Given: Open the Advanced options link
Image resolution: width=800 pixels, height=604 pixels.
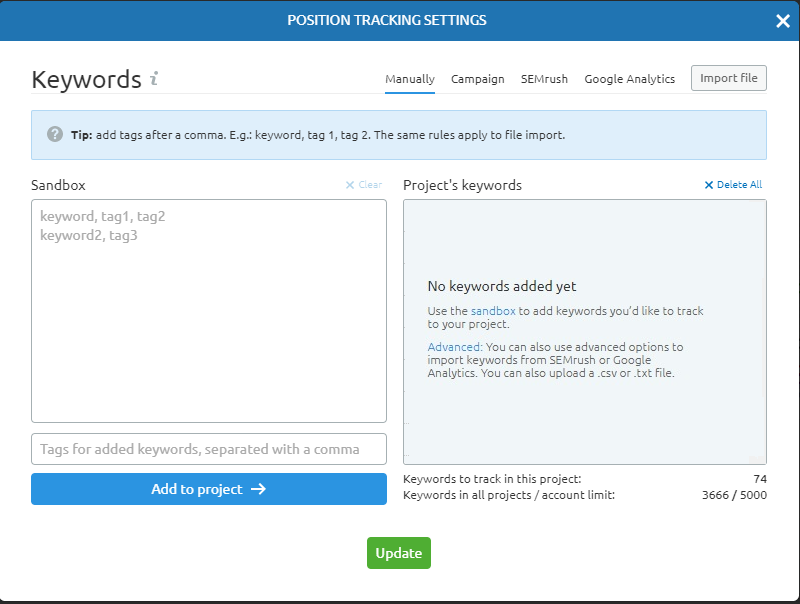Looking at the screenshot, I should click(454, 347).
